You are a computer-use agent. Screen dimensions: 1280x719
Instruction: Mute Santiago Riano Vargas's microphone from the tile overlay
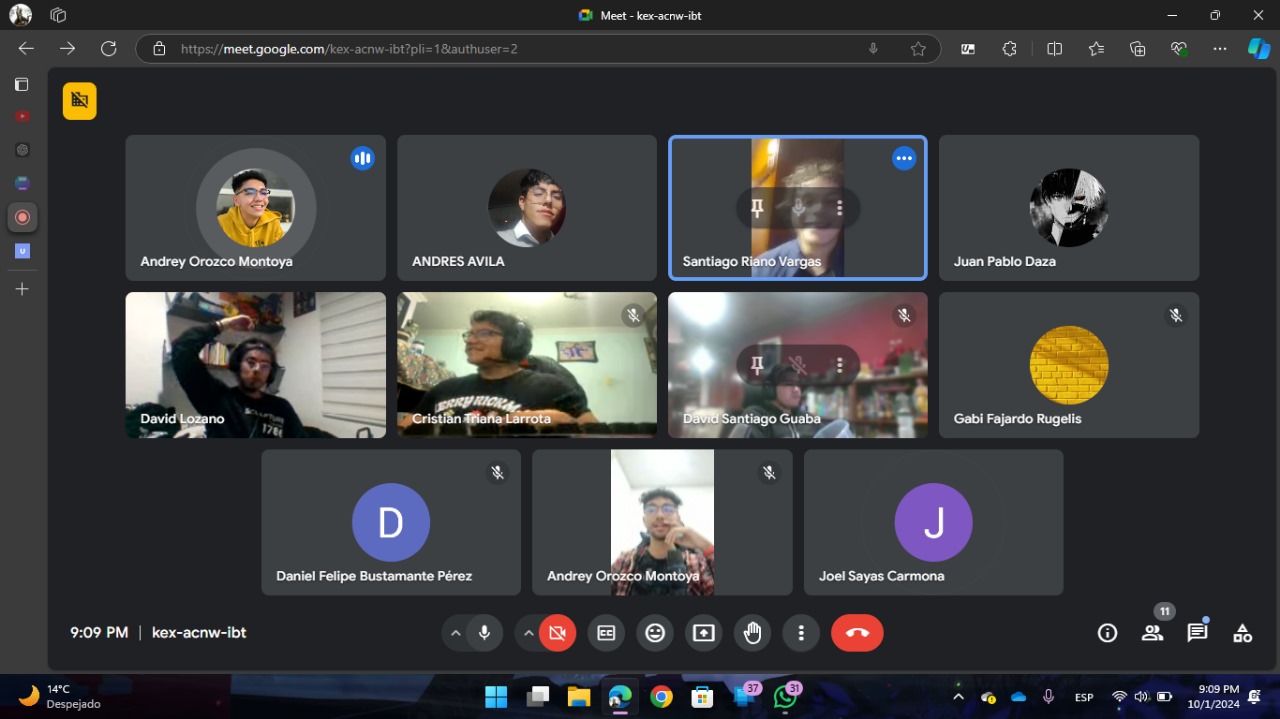coord(798,207)
